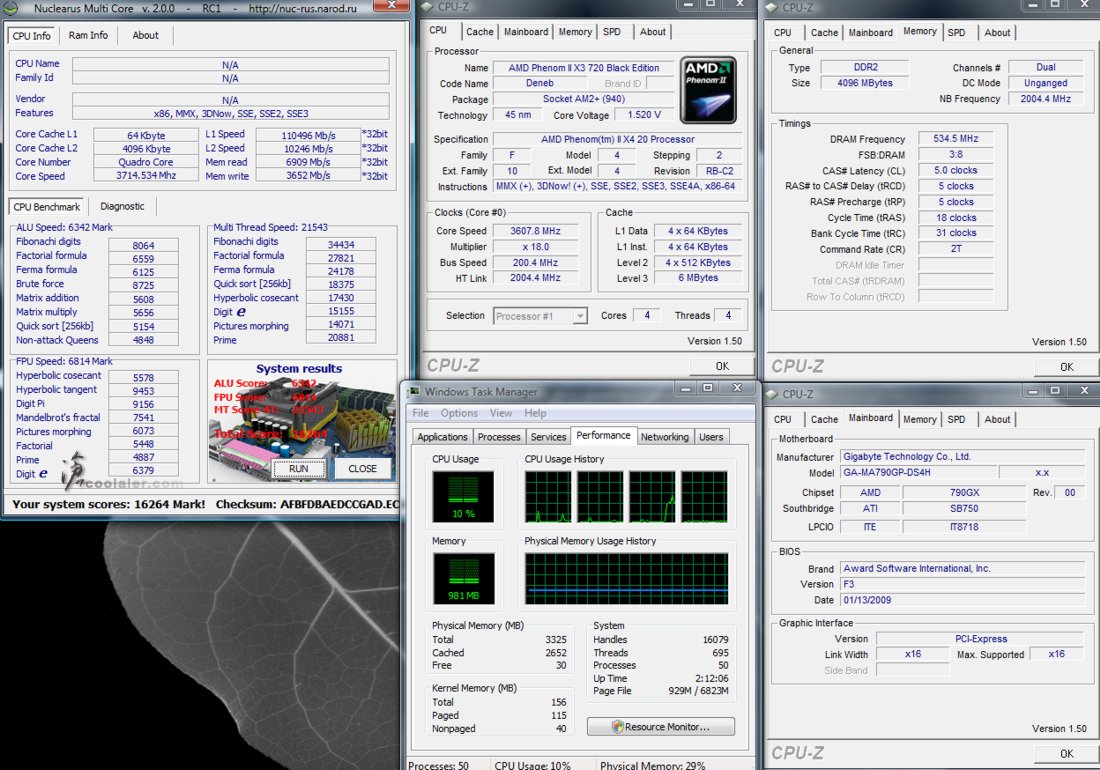Click the Checksum text in Nuclearus status bar

(x=307, y=504)
